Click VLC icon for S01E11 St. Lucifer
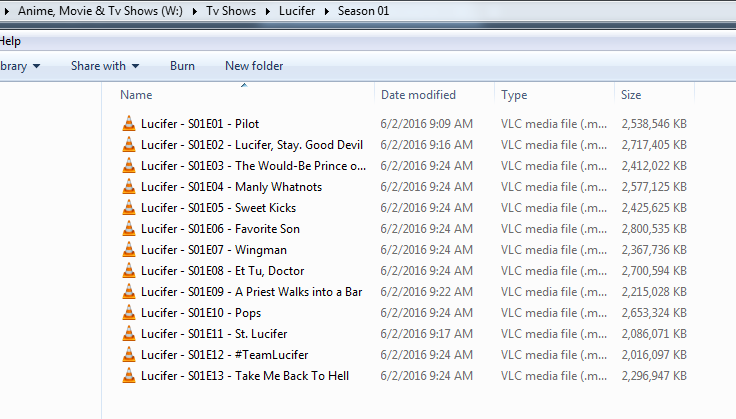 point(129,334)
